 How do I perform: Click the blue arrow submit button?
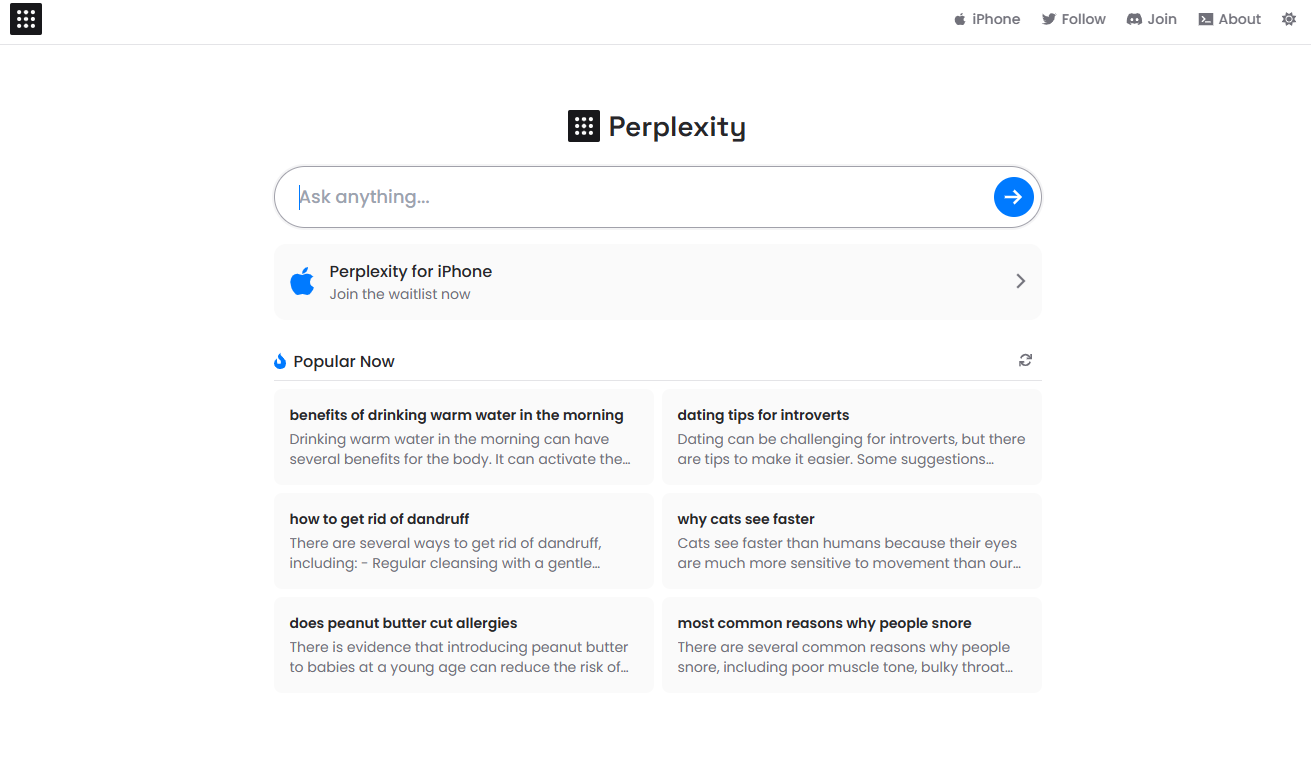coord(1013,197)
